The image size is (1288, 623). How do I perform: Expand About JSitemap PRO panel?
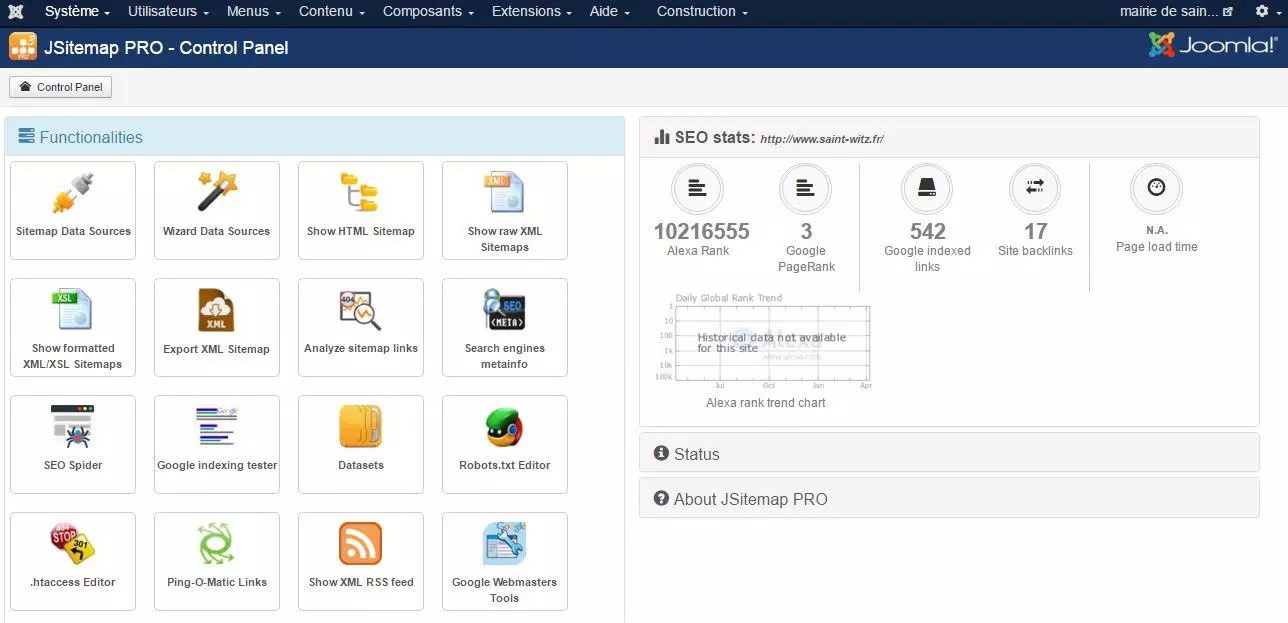[949, 498]
